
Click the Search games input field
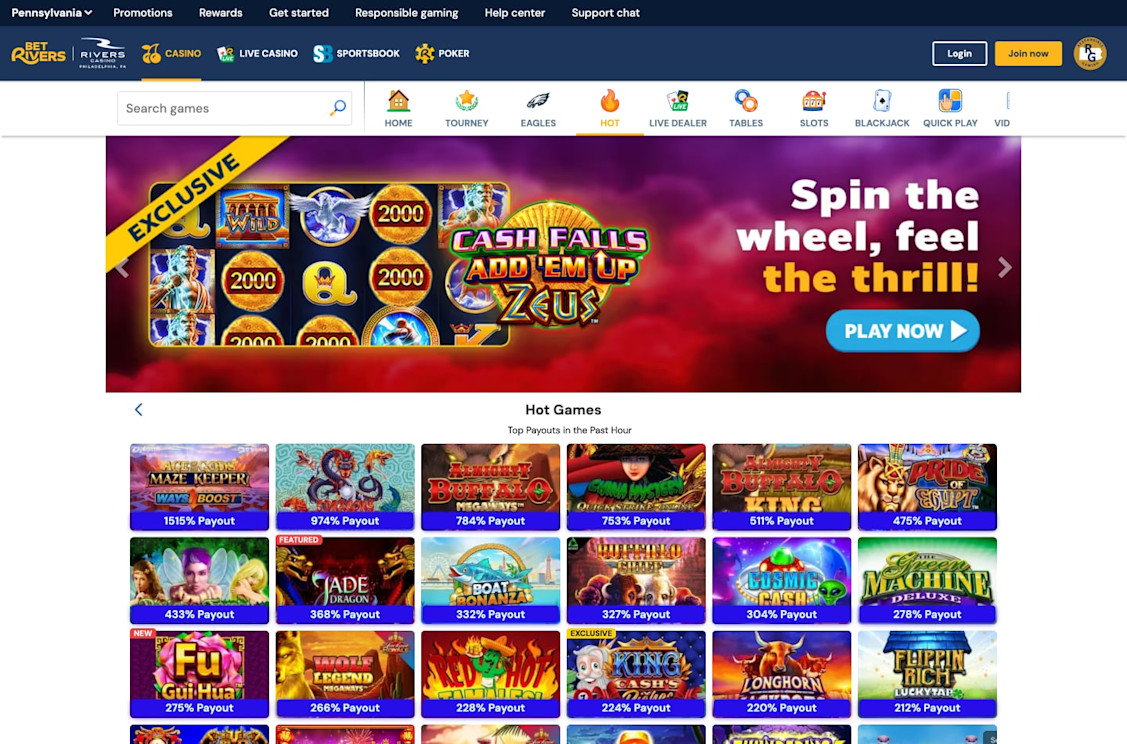234,108
